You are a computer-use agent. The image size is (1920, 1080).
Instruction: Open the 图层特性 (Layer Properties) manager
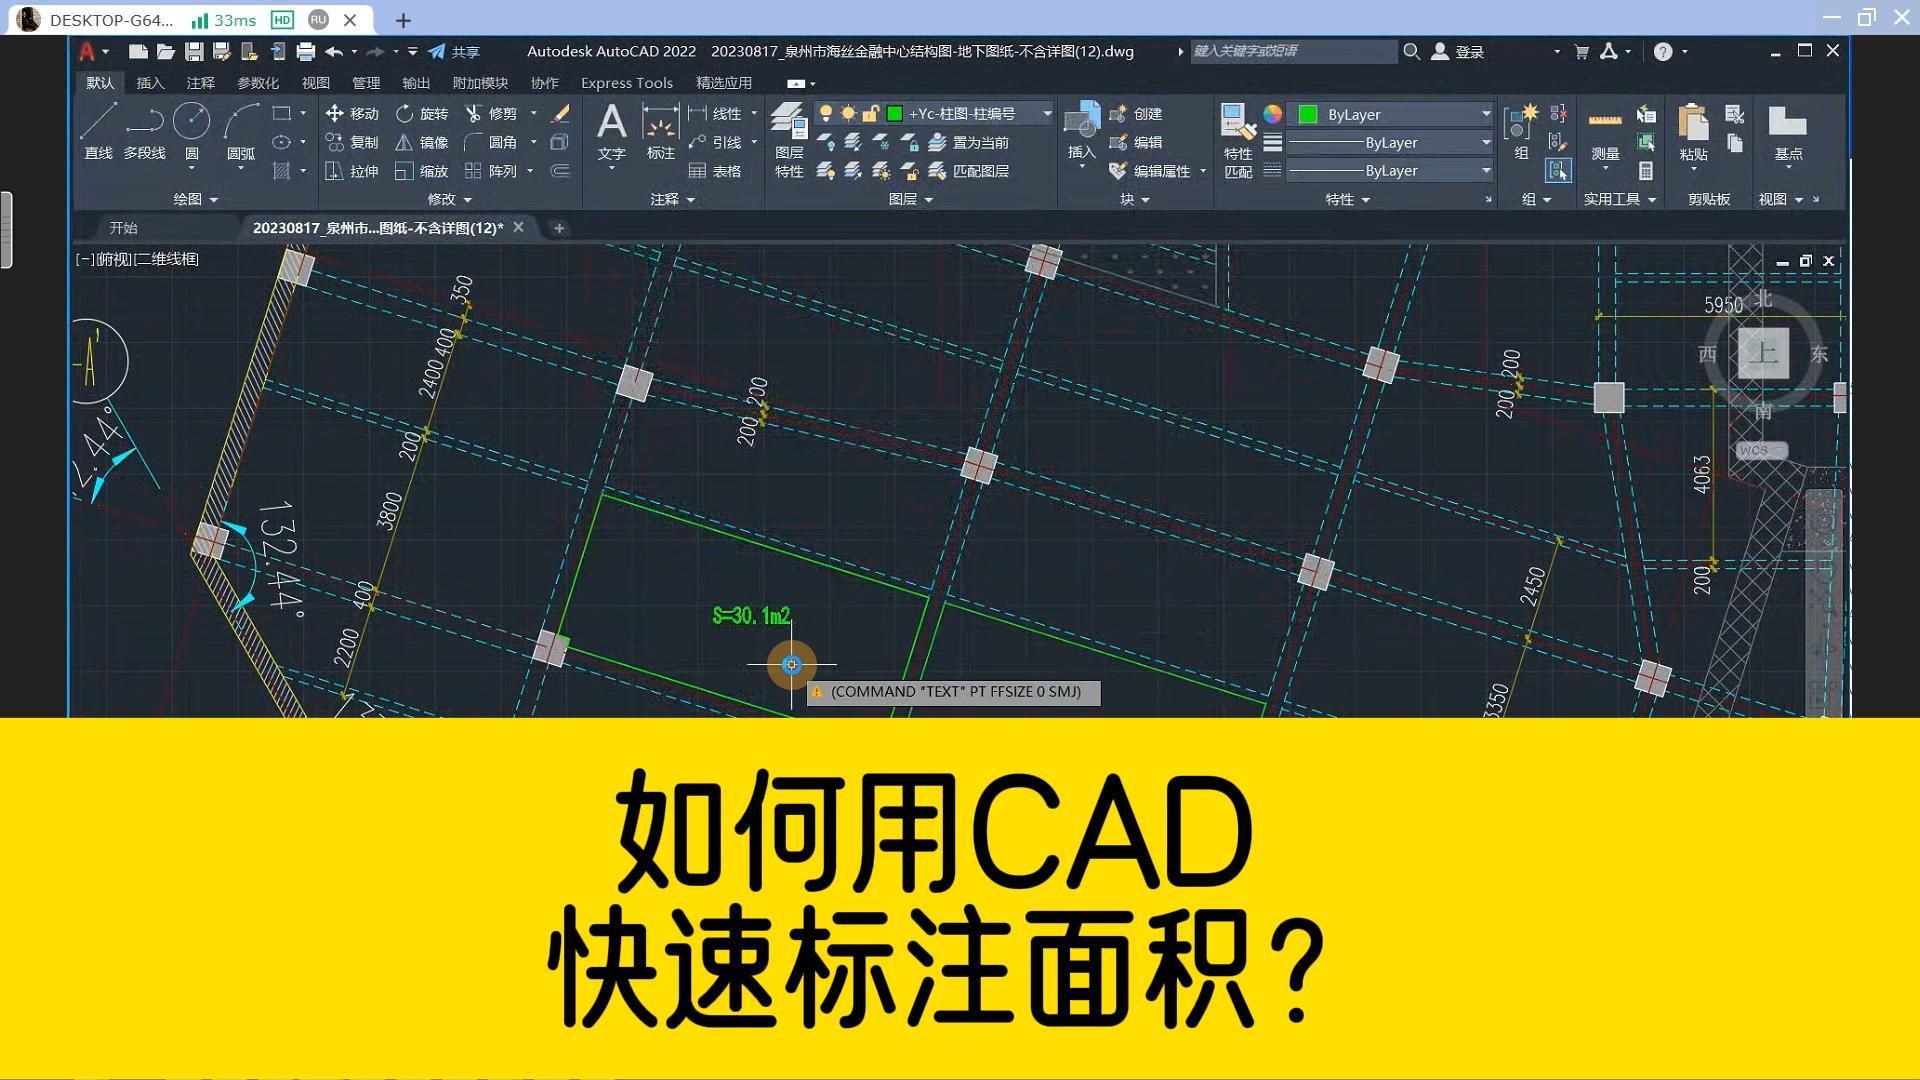[x=789, y=140]
